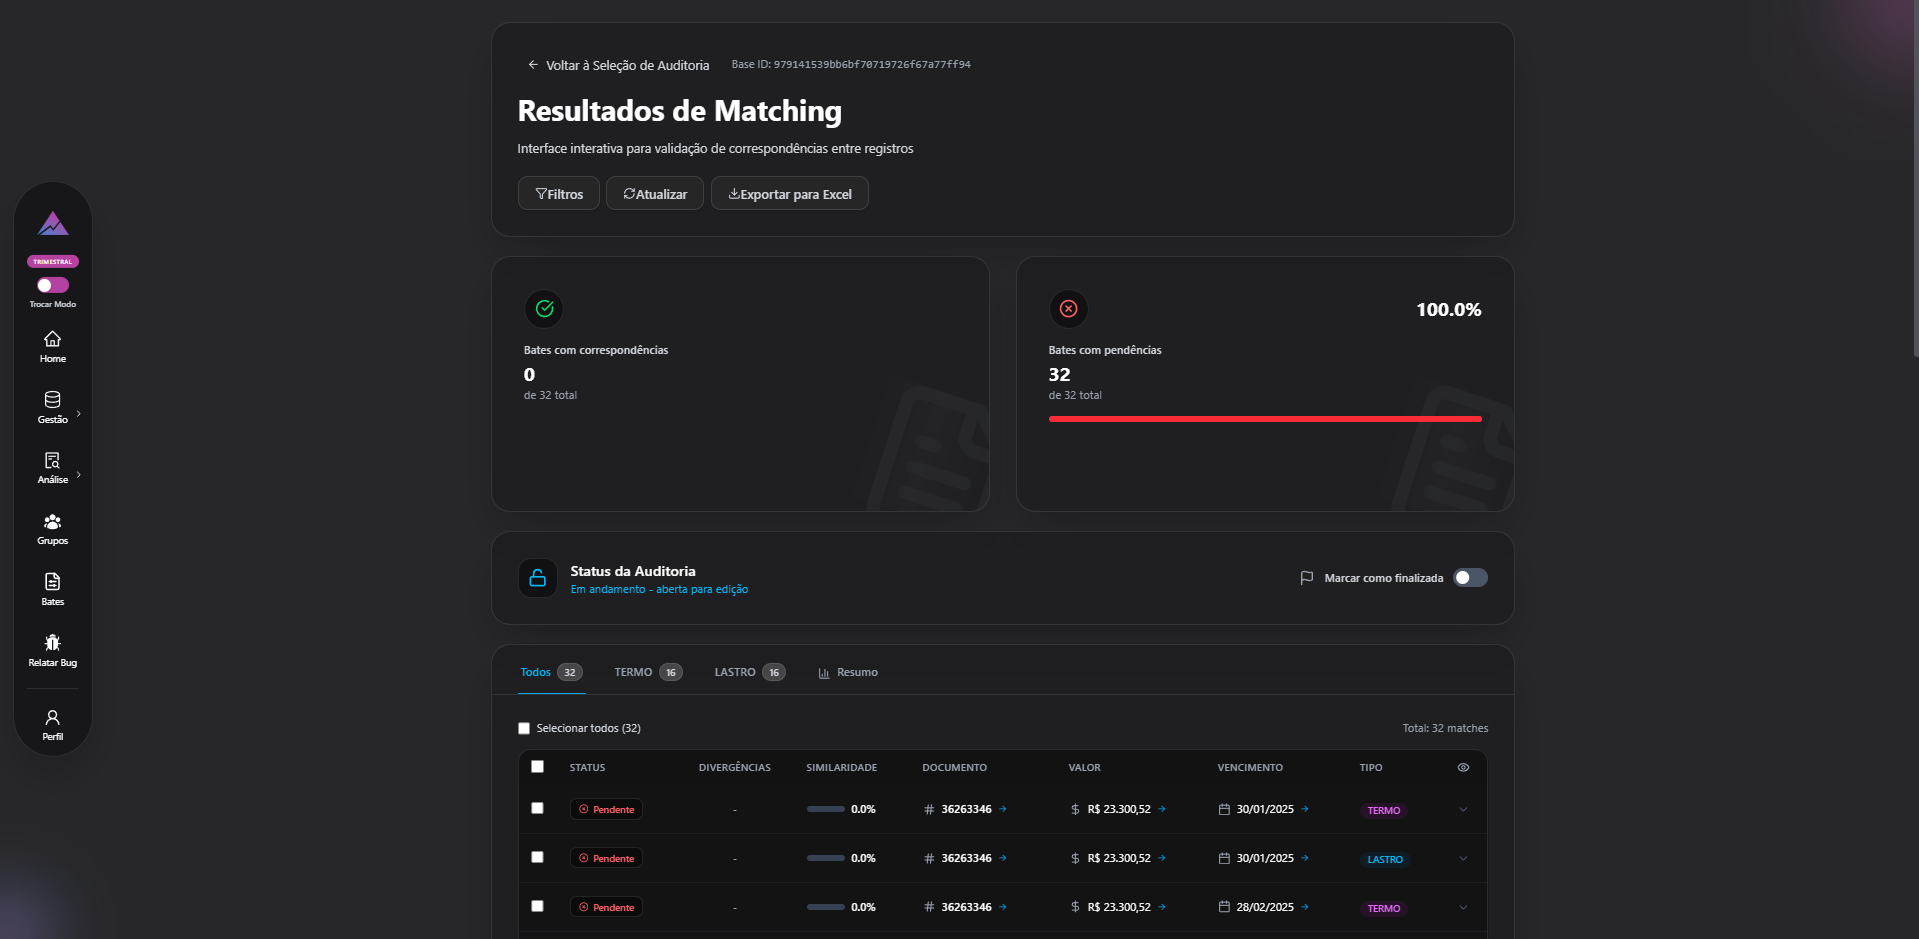Open the Perfil user icon
This screenshot has width=1919, height=939.
coord(53,717)
